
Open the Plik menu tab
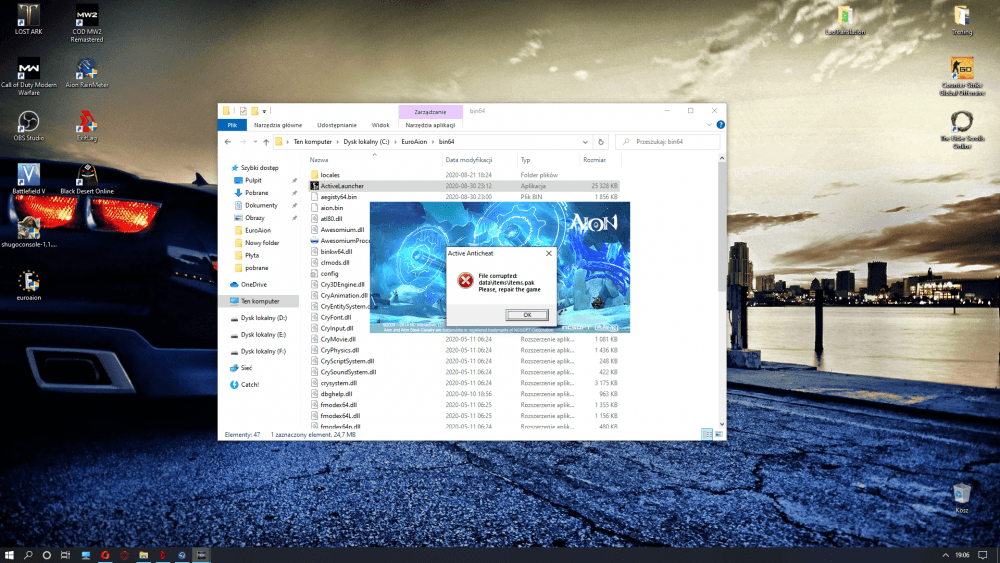point(232,125)
